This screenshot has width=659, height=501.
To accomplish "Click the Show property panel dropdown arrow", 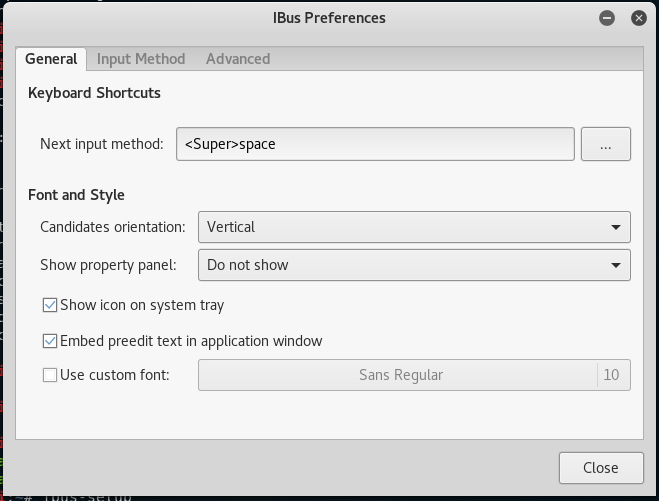I will (616, 265).
